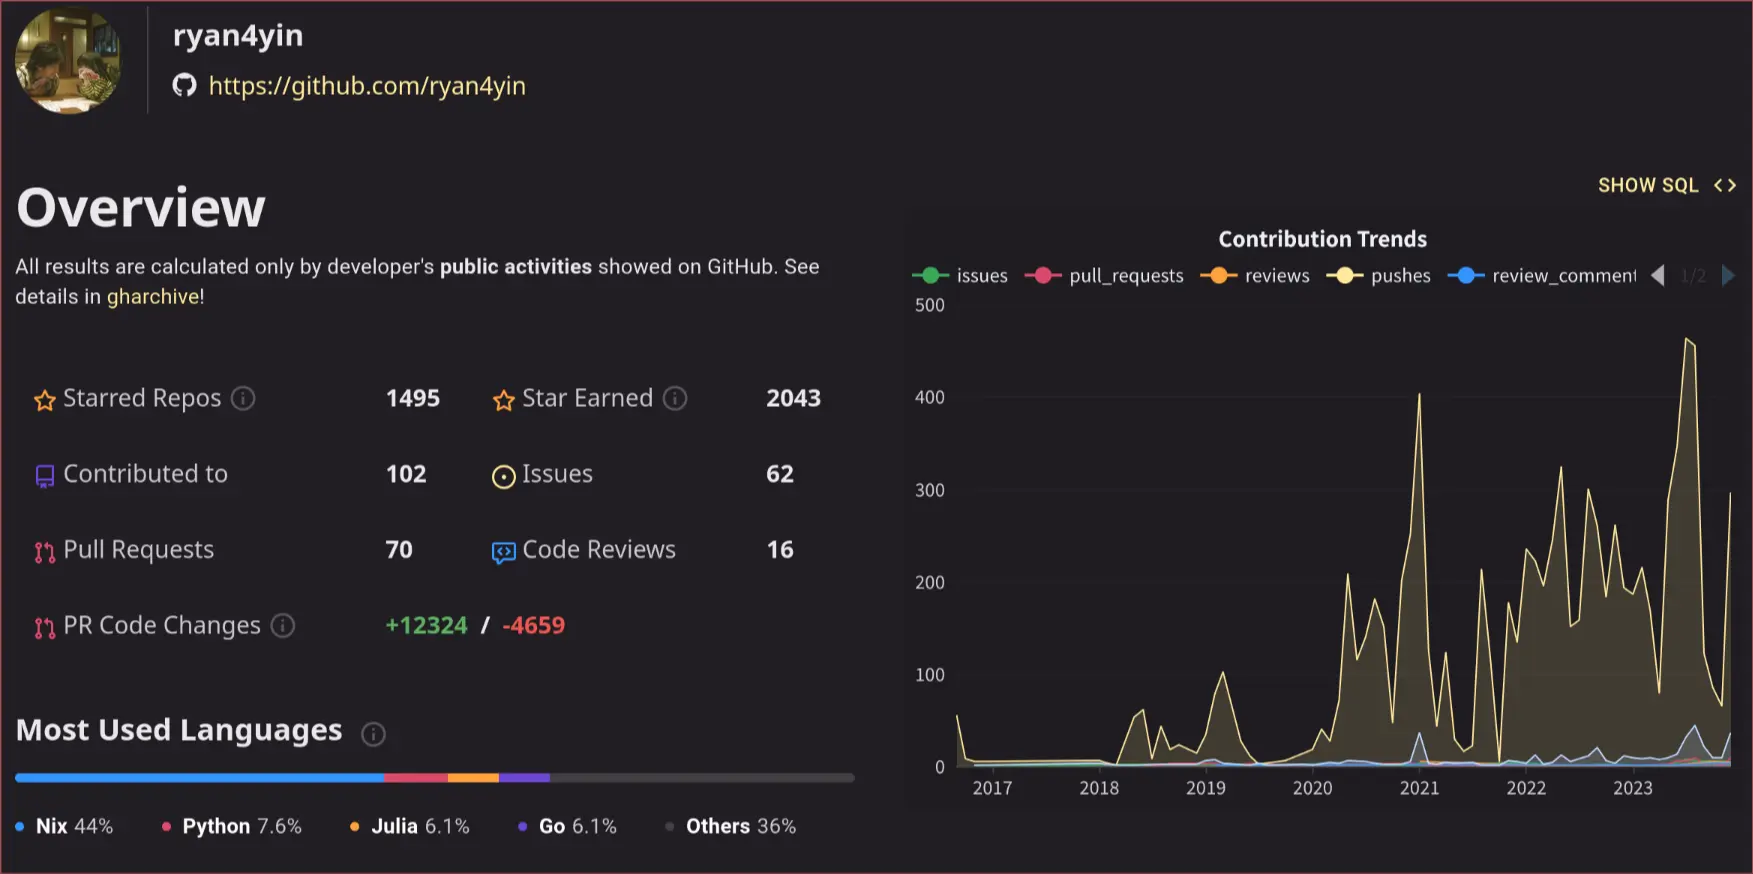Toggle the issues series in chart legend
The width and height of the screenshot is (1753, 874).
[960, 276]
